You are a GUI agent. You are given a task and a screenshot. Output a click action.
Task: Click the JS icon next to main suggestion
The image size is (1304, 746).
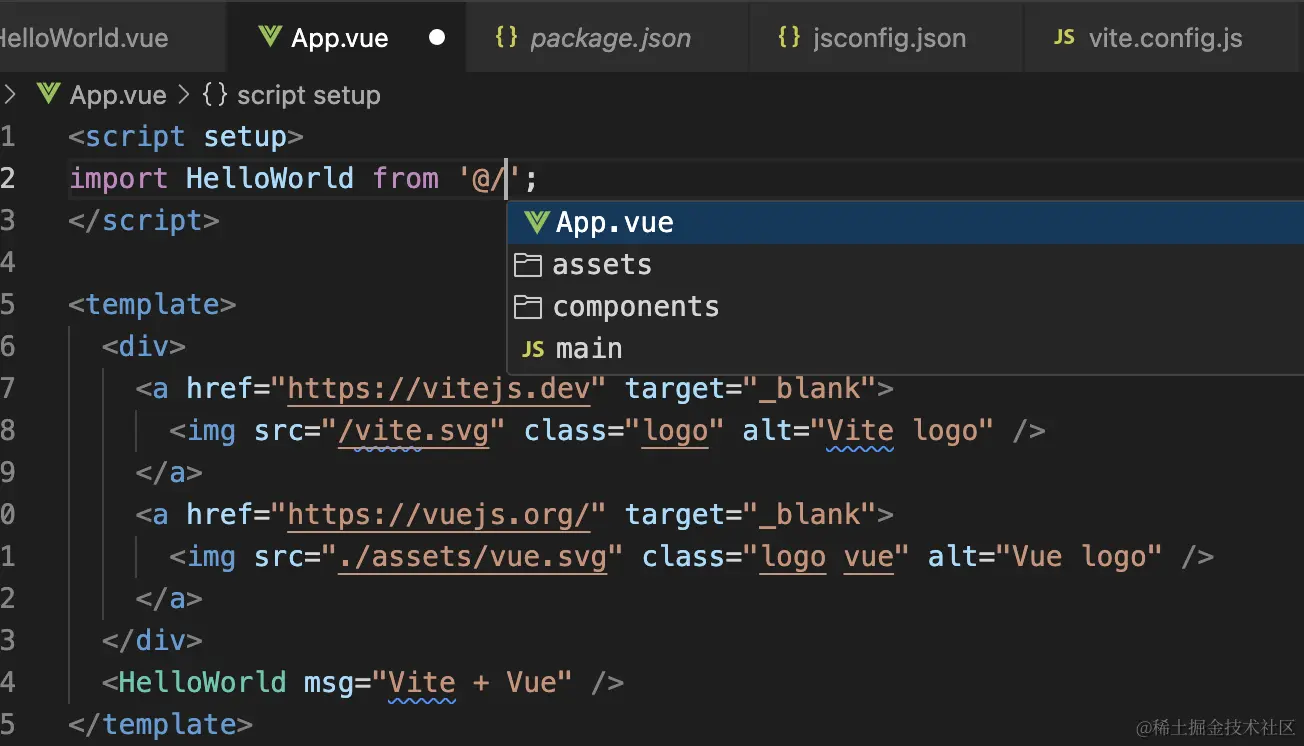tap(533, 349)
